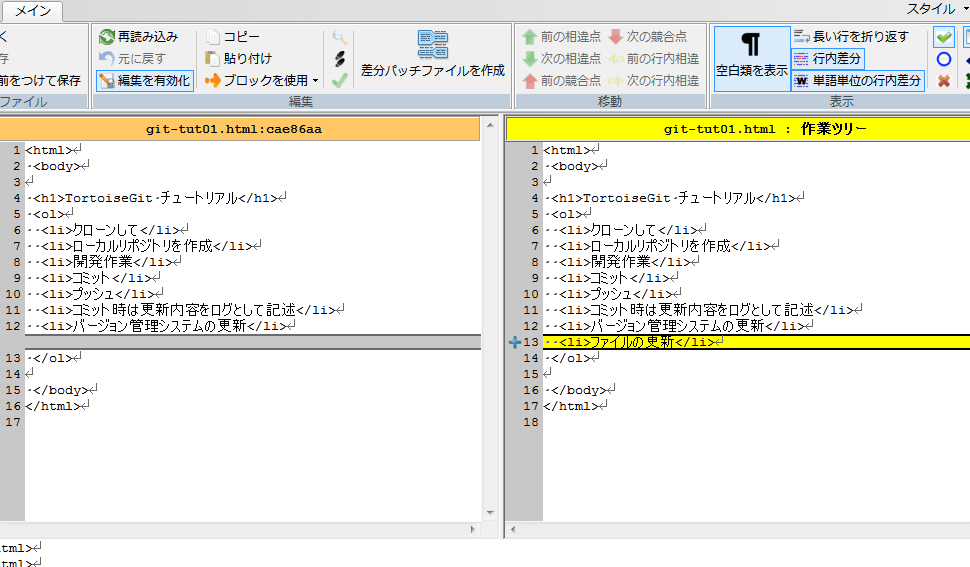Click the red X icon in 表示 group
The image size is (970, 567).
(944, 81)
